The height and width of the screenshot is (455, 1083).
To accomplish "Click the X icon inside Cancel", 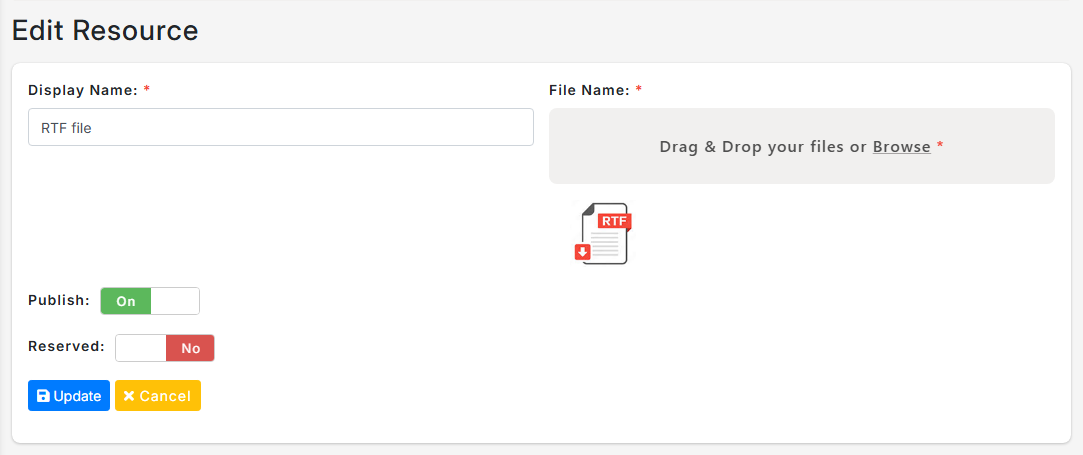I will pos(129,396).
